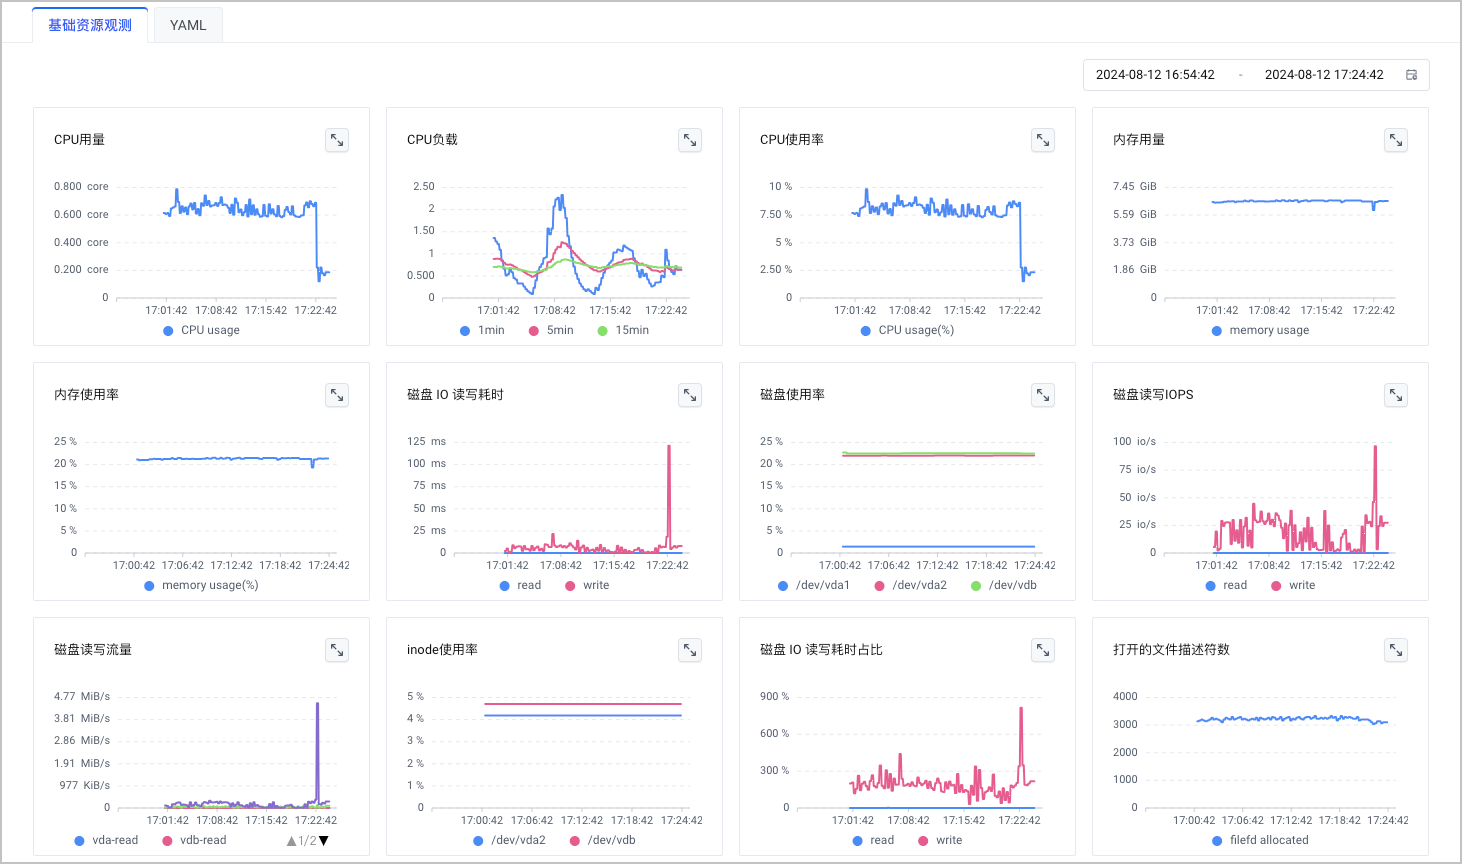Toggle read legend in 磁盘 IO 读写耗时

pos(520,585)
